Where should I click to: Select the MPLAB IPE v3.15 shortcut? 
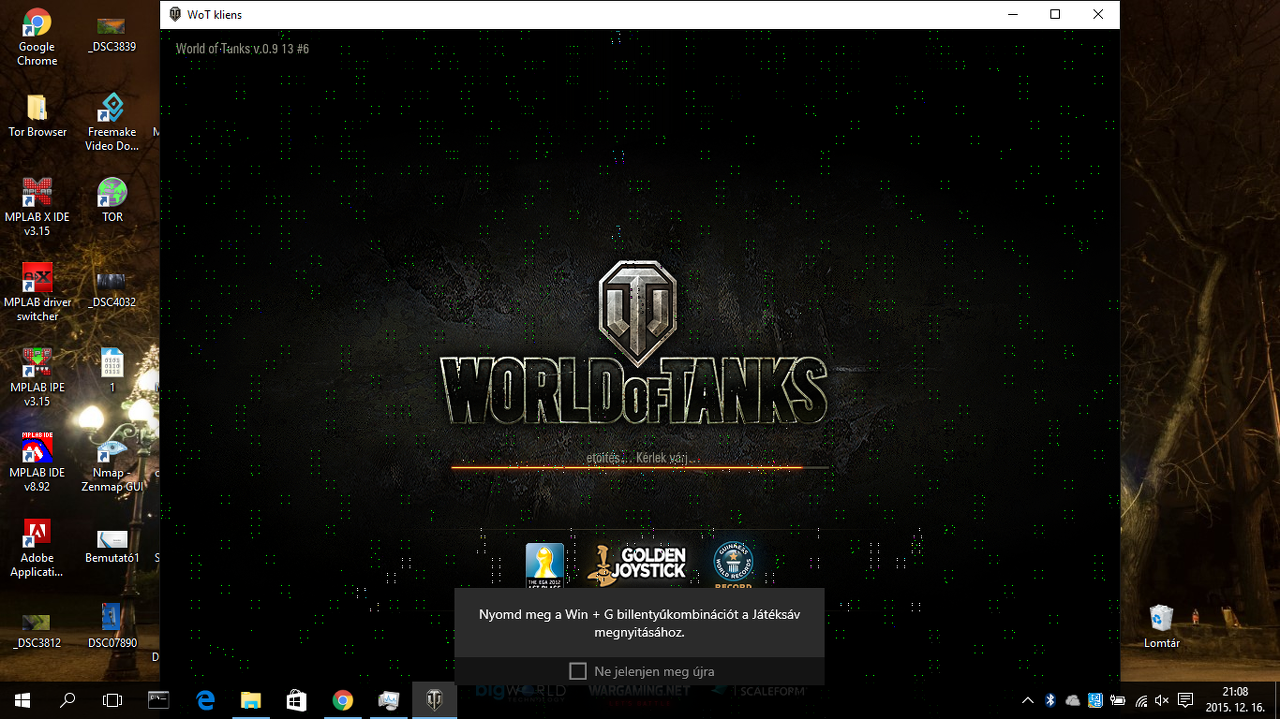pos(37,378)
